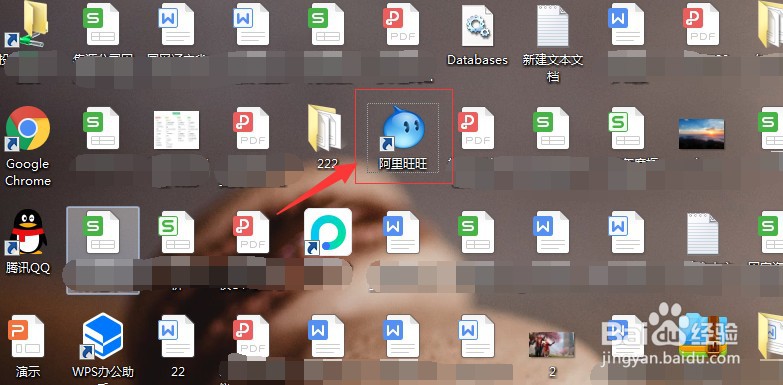Click the highlighted spreadsheet beside 腾讯QQ
Viewport: 783px width, 385px height.
(103, 250)
